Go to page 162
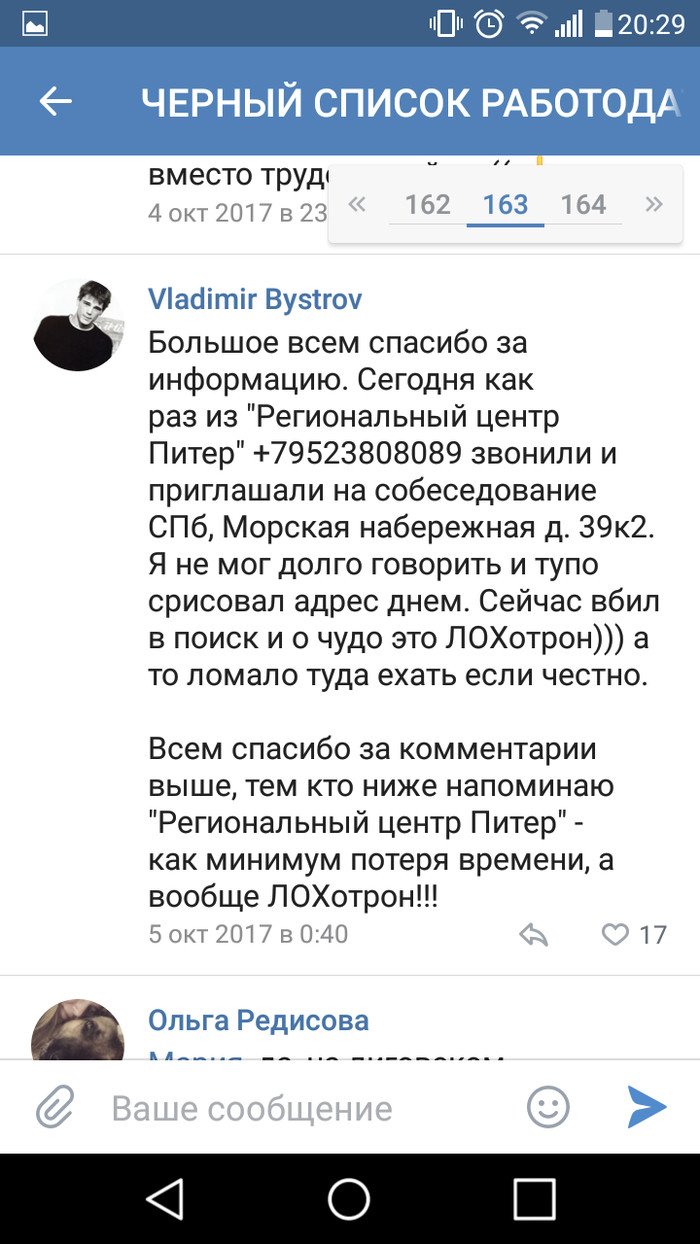Image resolution: width=700 pixels, height=1244 pixels. coord(427,205)
